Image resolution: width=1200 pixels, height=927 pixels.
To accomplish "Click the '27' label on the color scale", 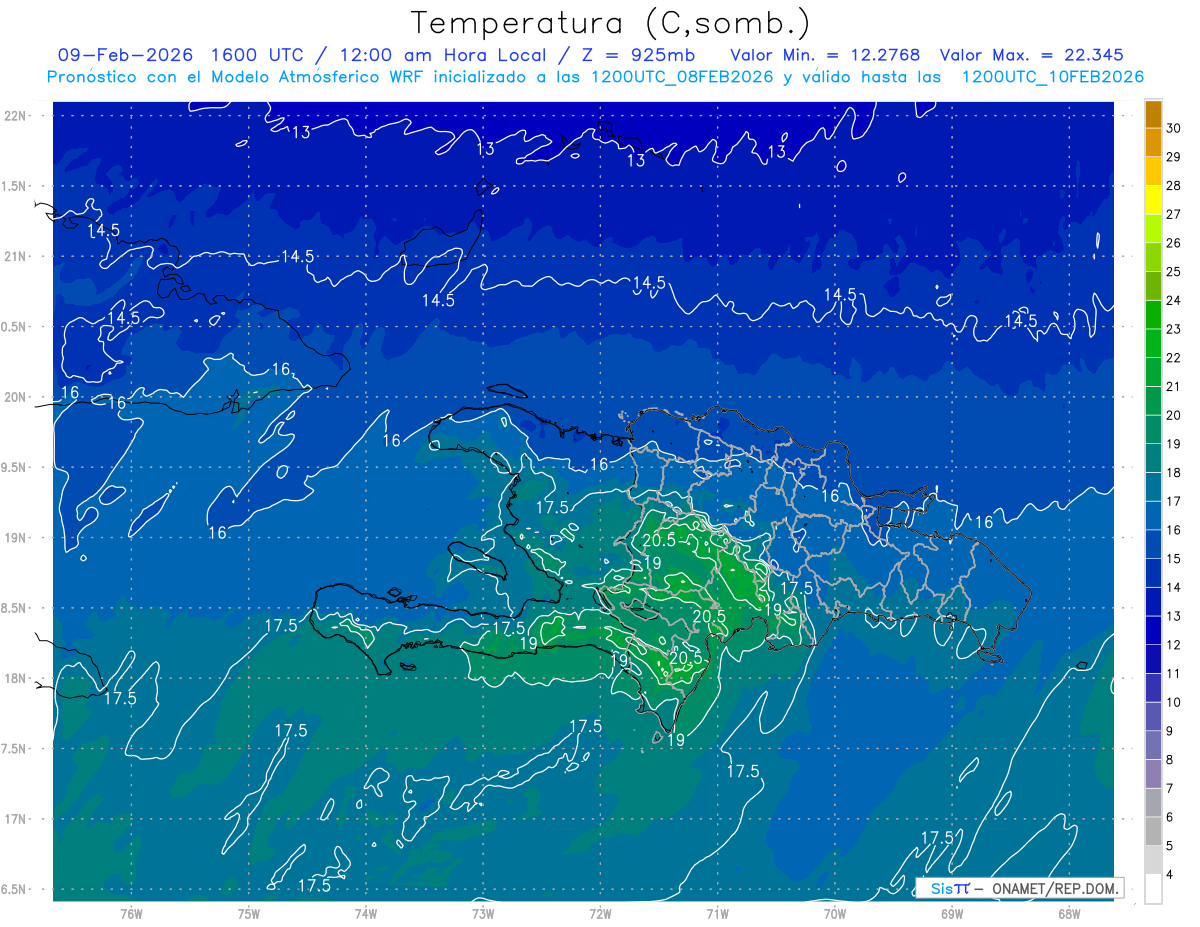I will click(1174, 214).
